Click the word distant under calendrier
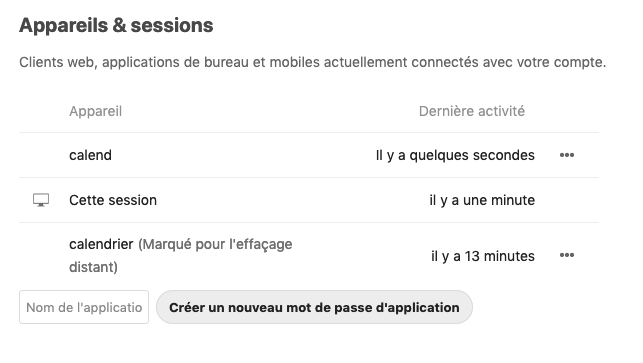This screenshot has width=643, height=363. [x=91, y=267]
